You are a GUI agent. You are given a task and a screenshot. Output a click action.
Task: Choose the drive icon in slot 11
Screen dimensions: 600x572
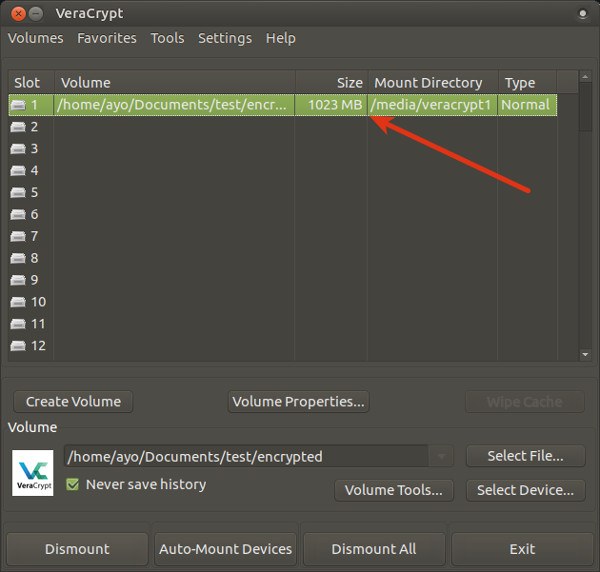point(18,324)
